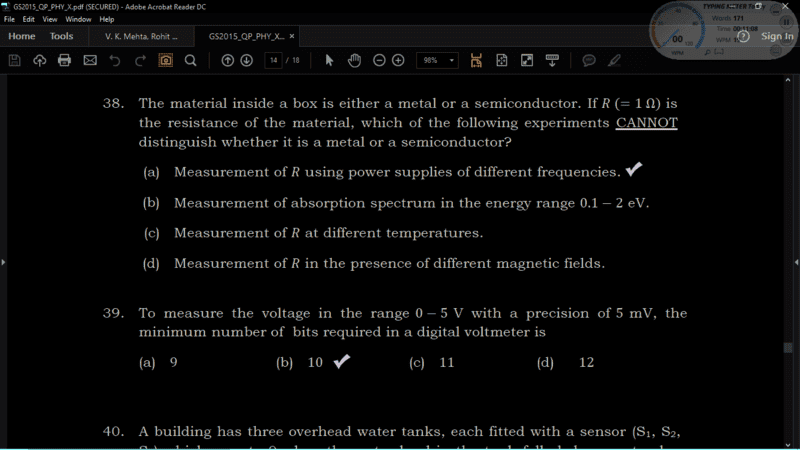Click the page number field
This screenshot has width=800, height=450.
pyautogui.click(x=273, y=60)
